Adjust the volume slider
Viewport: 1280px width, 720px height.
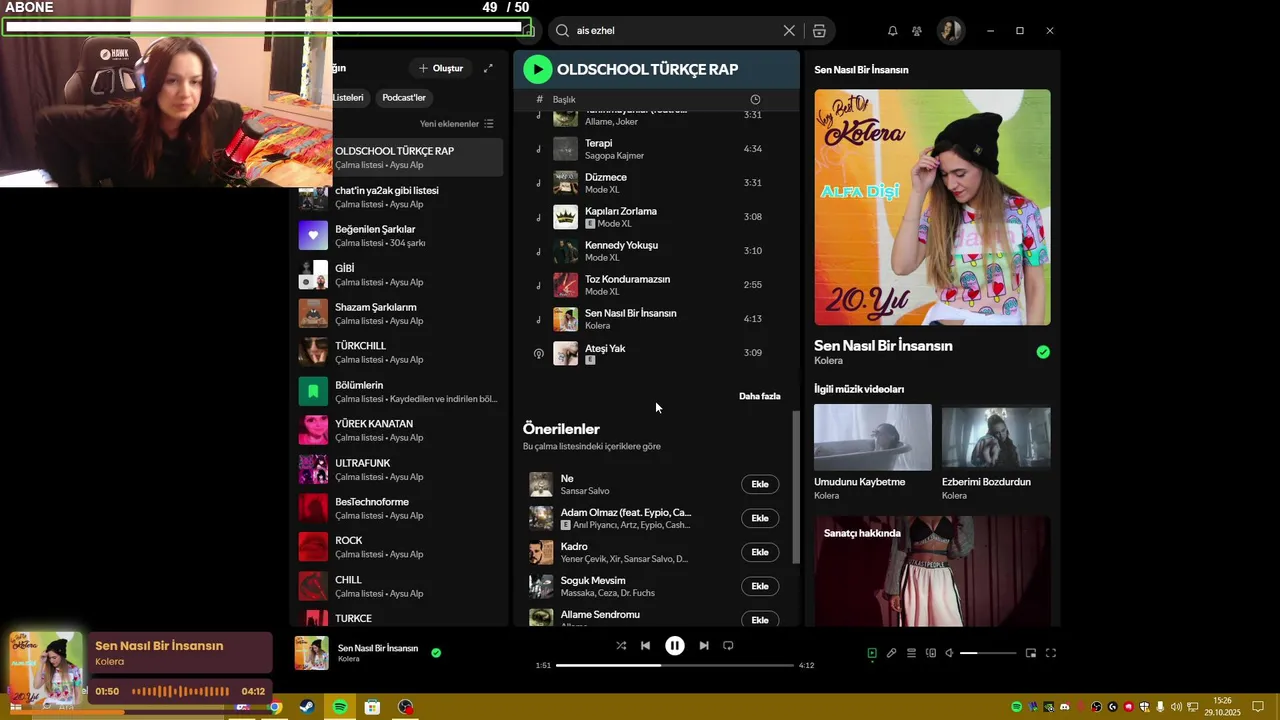[x=988, y=653]
